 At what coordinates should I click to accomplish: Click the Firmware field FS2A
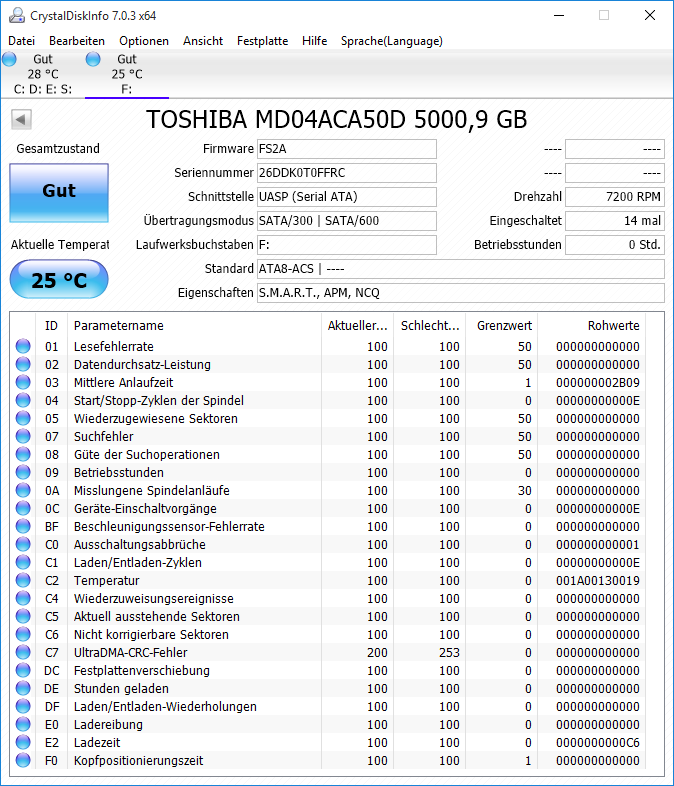click(347, 149)
